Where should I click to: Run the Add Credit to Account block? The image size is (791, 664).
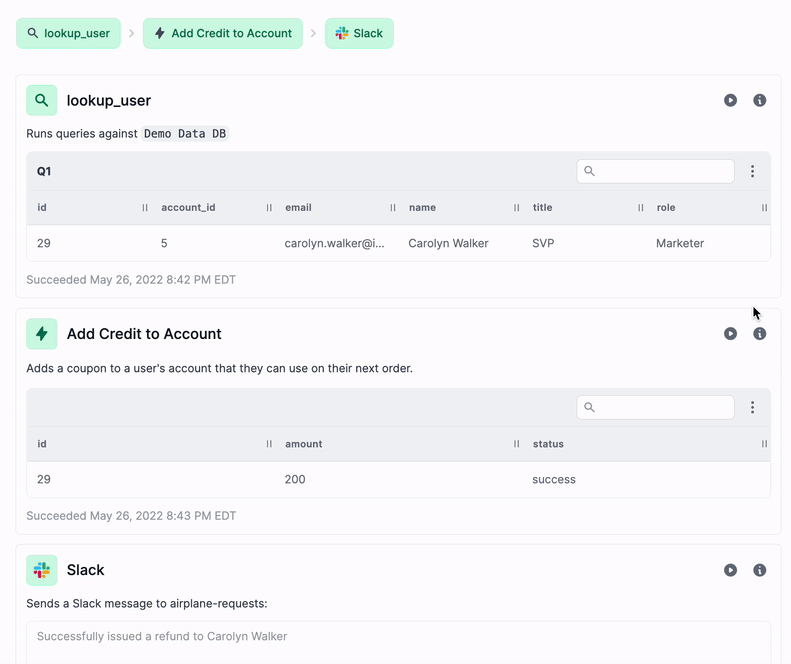pos(730,334)
